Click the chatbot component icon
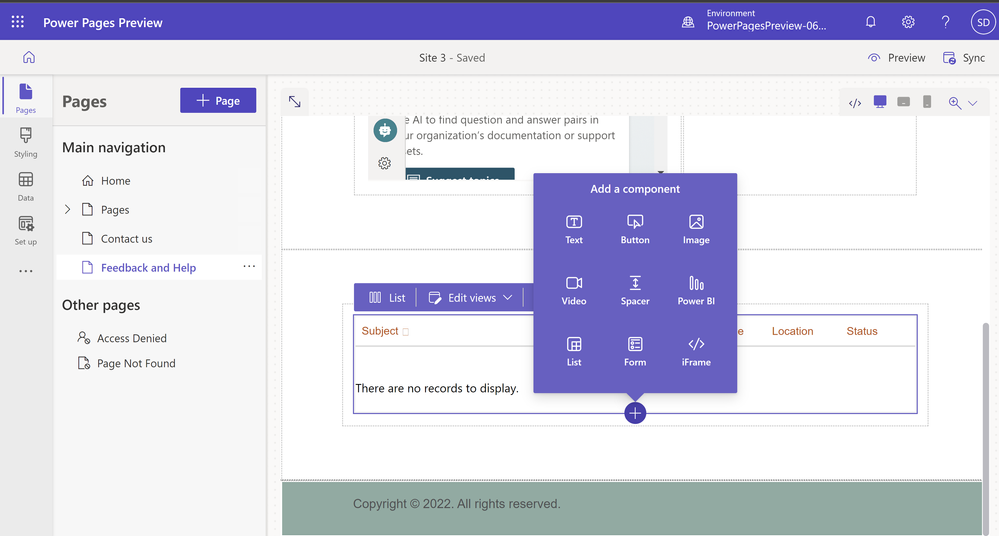This screenshot has width=999, height=536. (385, 131)
